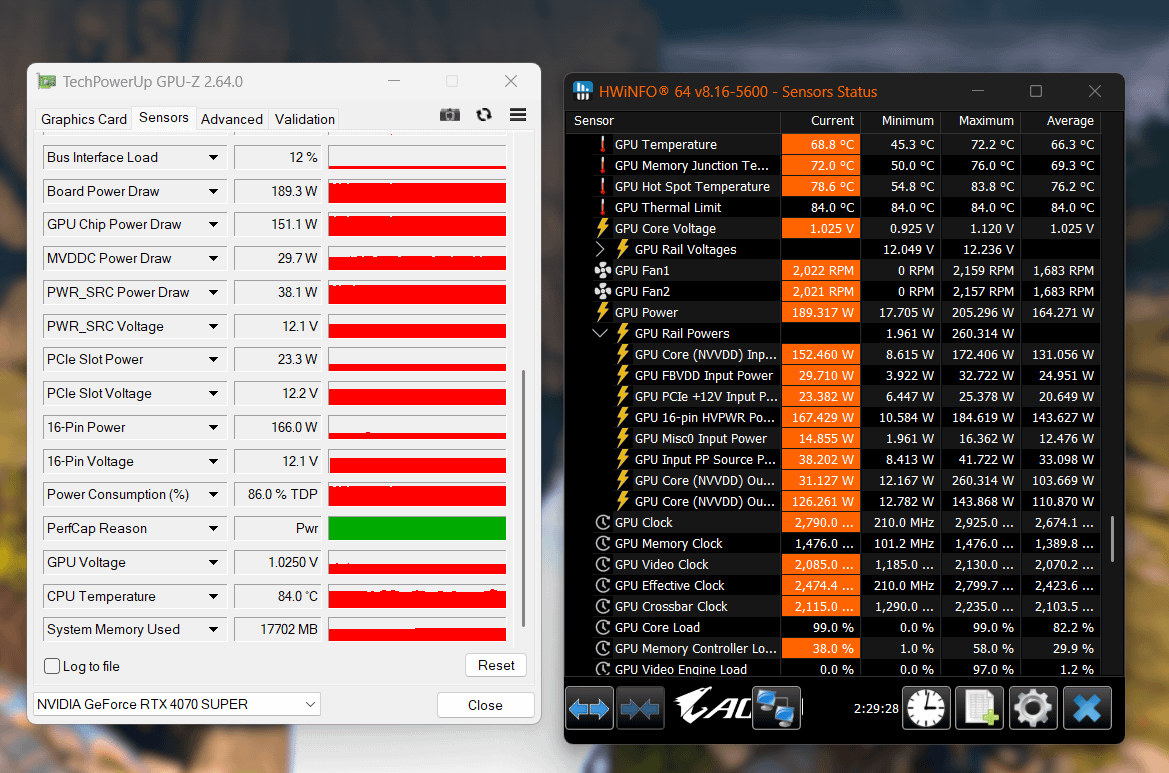This screenshot has width=1169, height=773.
Task: Open GPU Voltage dropdown in GPU-Z
Action: click(x=213, y=563)
